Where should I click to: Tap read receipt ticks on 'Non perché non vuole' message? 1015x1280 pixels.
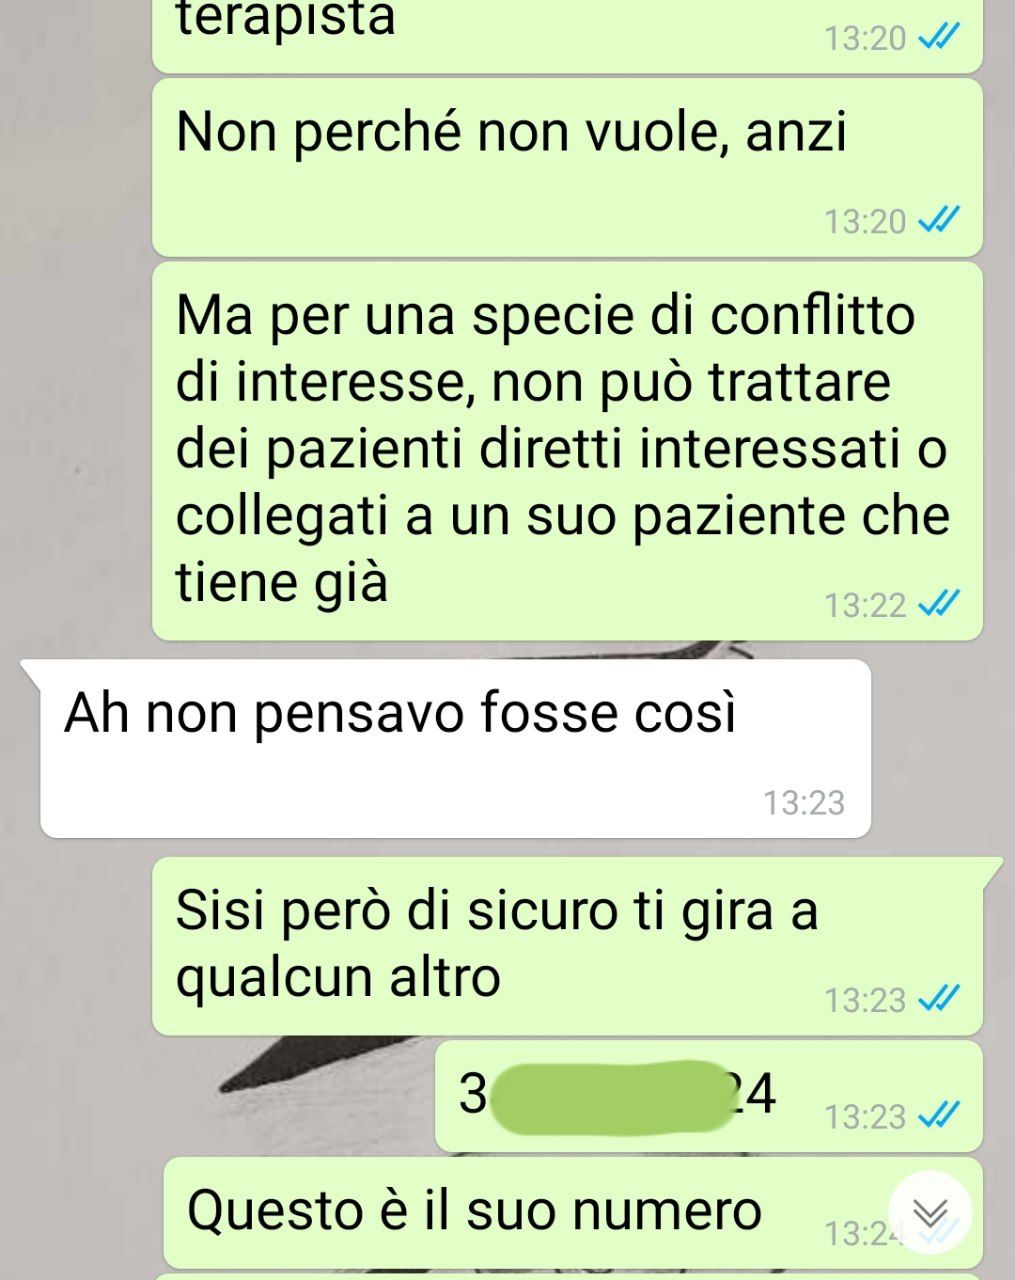click(938, 220)
